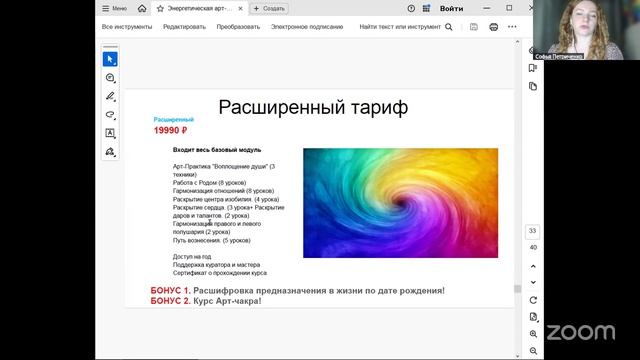
Task: Click the Расширенный тариф heading
Action: coord(313,108)
